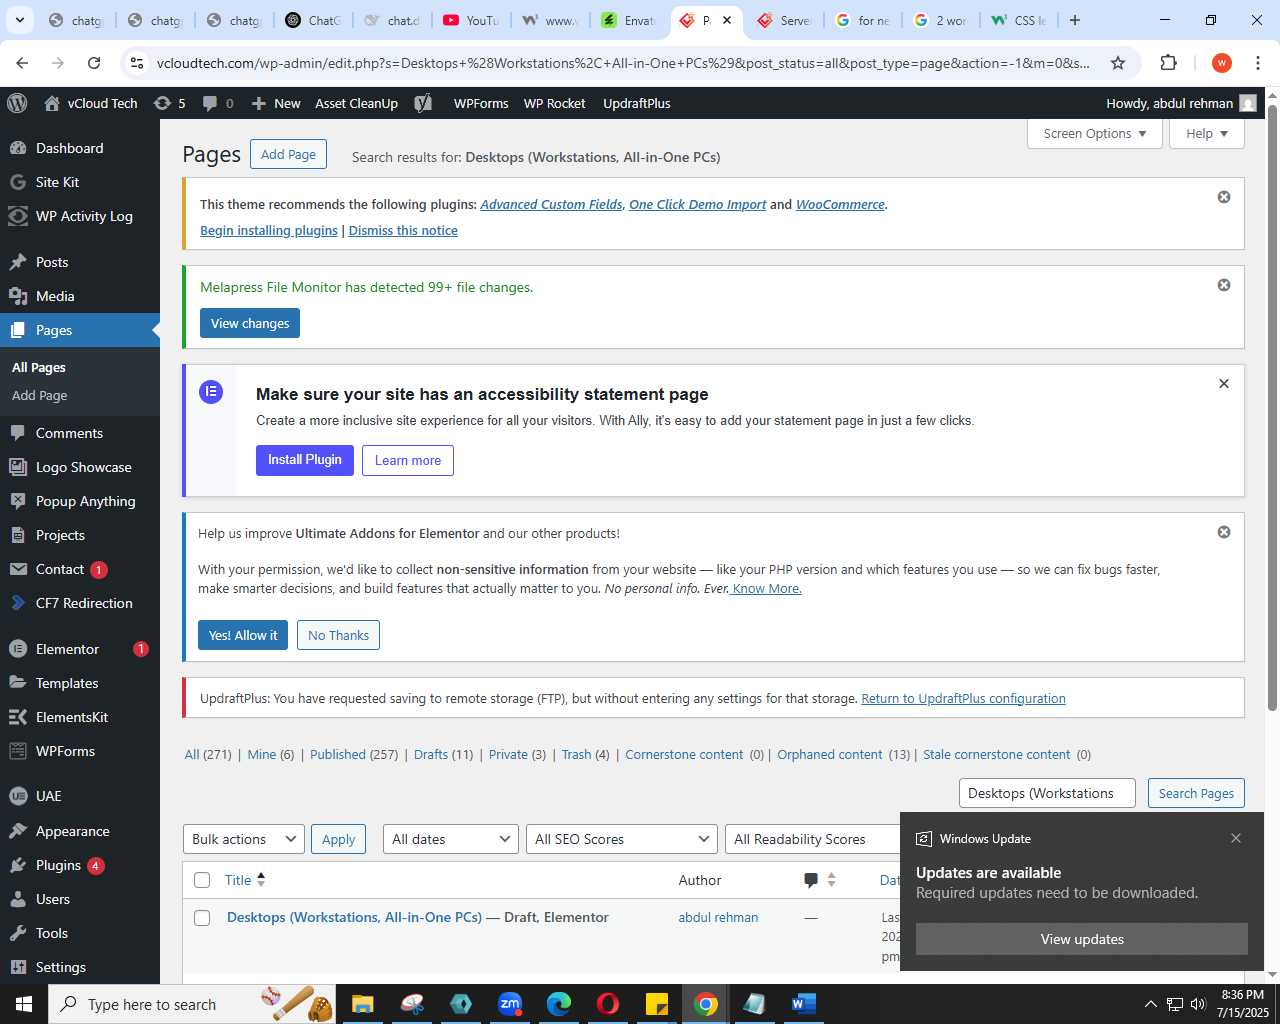Open Microsoft Word from the taskbar
Viewport: 1280px width, 1024px height.
[x=804, y=1004]
